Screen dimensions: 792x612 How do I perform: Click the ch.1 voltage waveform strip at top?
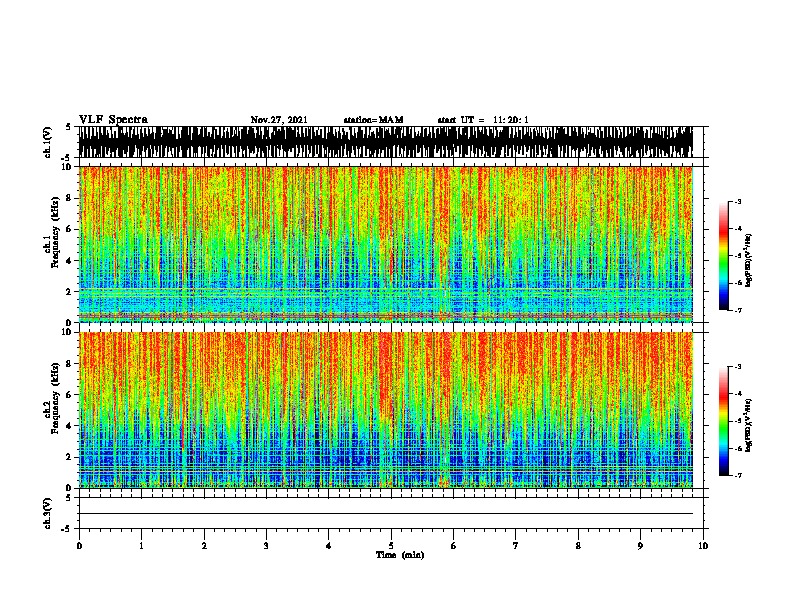[385, 142]
